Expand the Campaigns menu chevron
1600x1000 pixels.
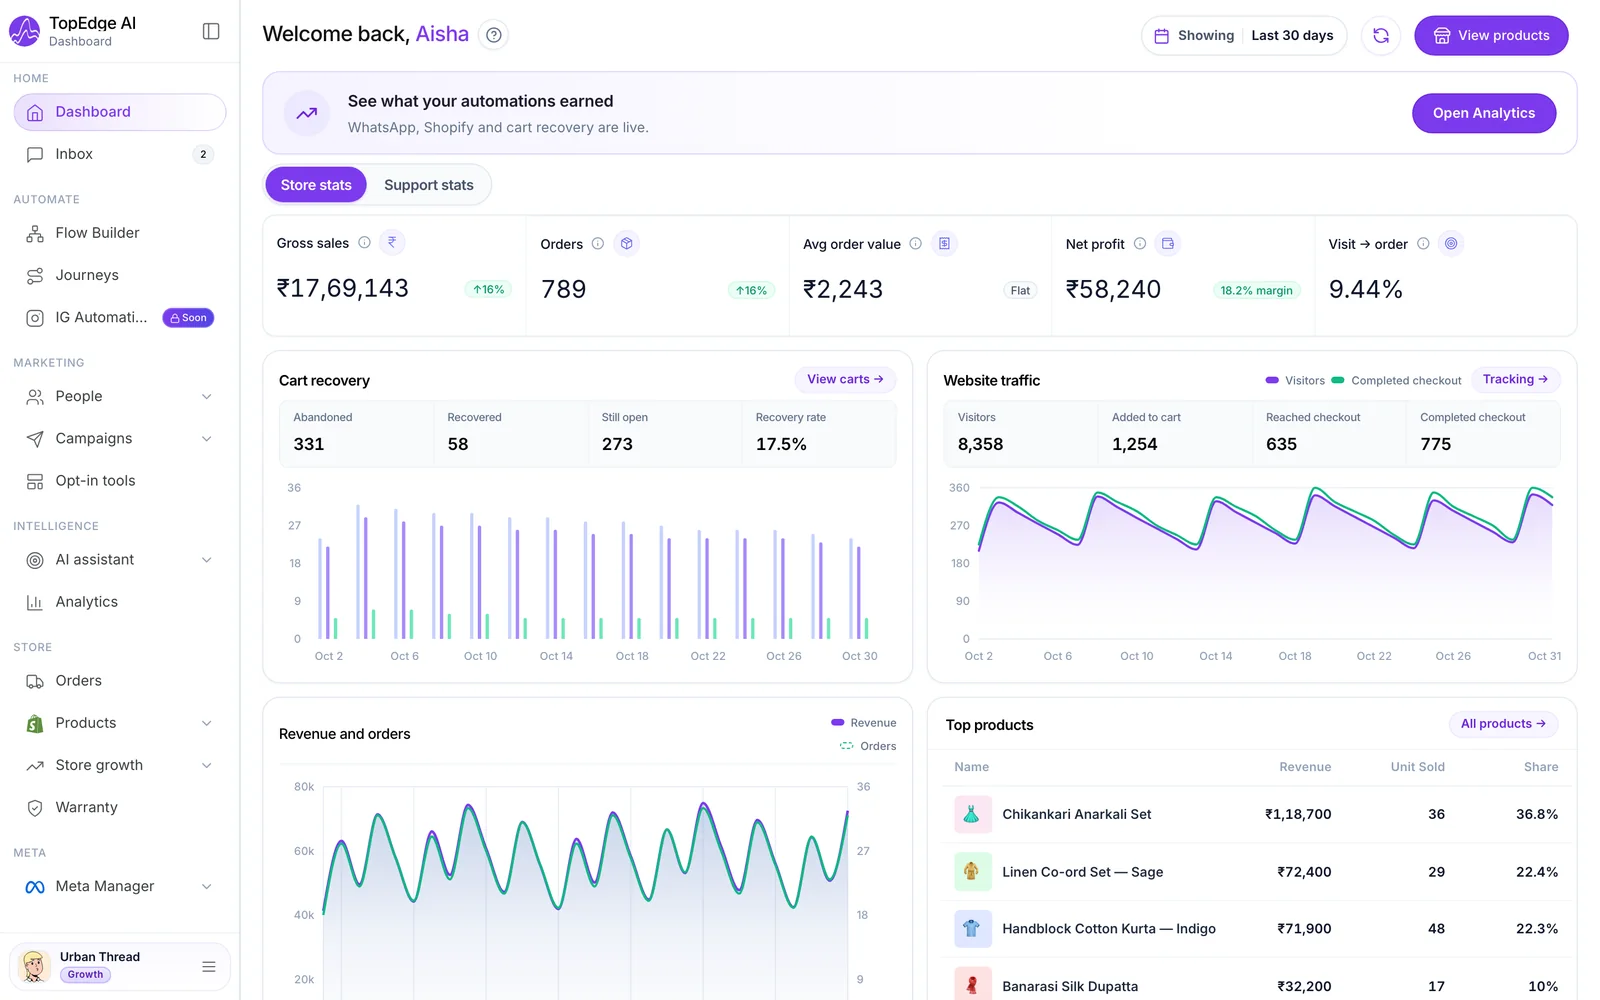pos(207,439)
